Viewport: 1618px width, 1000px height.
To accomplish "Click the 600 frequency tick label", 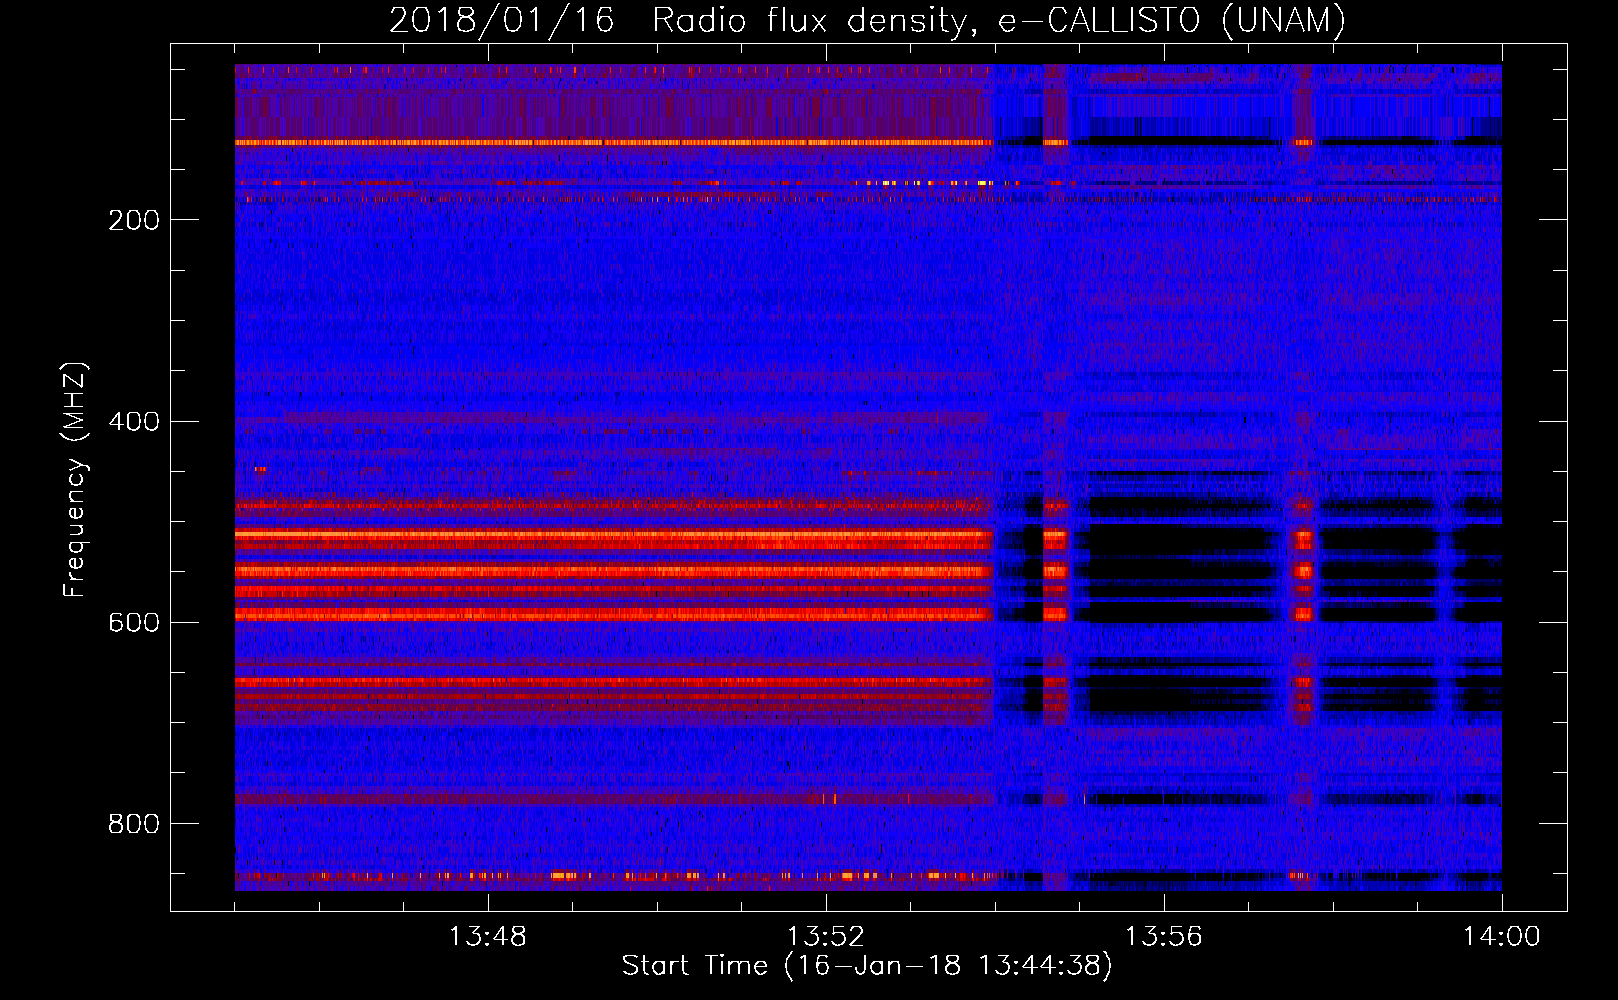I will tap(134, 622).
